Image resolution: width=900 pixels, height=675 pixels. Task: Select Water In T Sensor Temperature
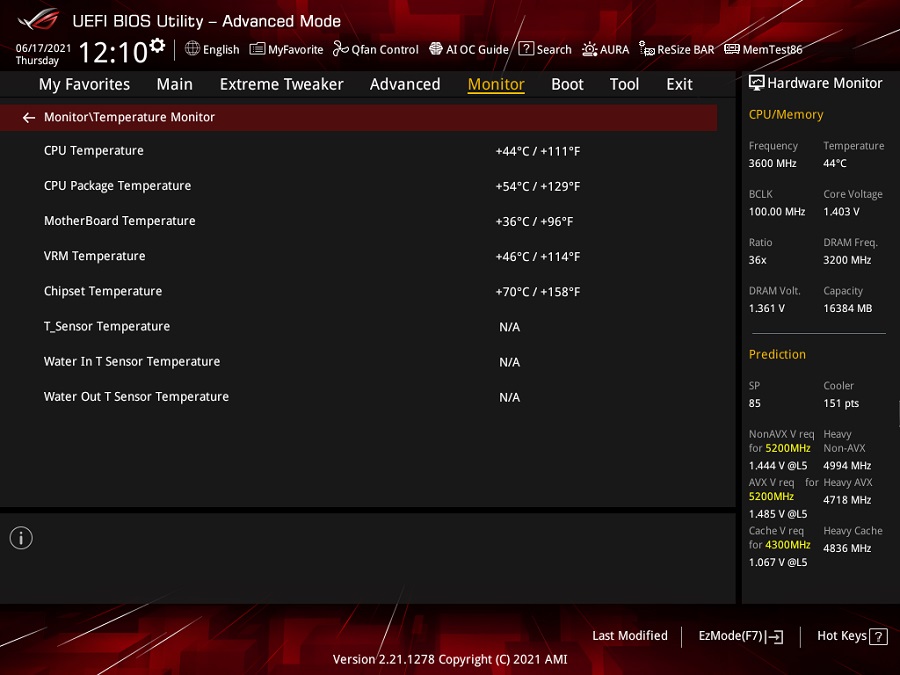[x=358, y=362]
